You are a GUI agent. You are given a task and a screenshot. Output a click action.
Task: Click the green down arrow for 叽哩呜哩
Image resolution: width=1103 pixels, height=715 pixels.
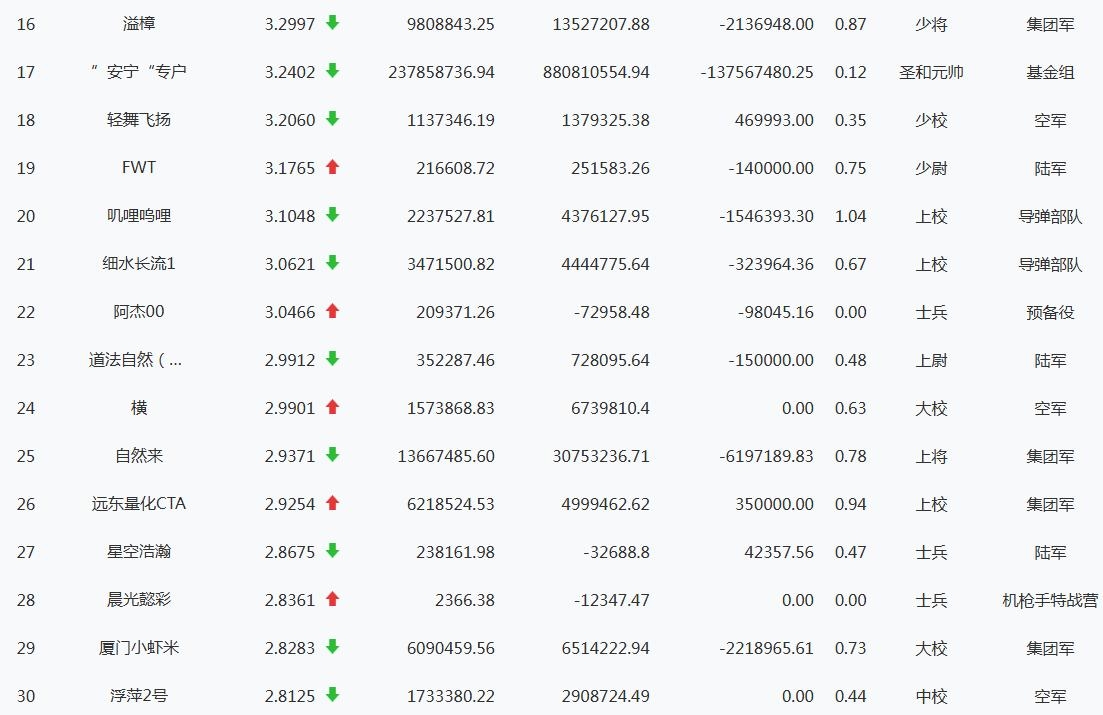pos(333,215)
